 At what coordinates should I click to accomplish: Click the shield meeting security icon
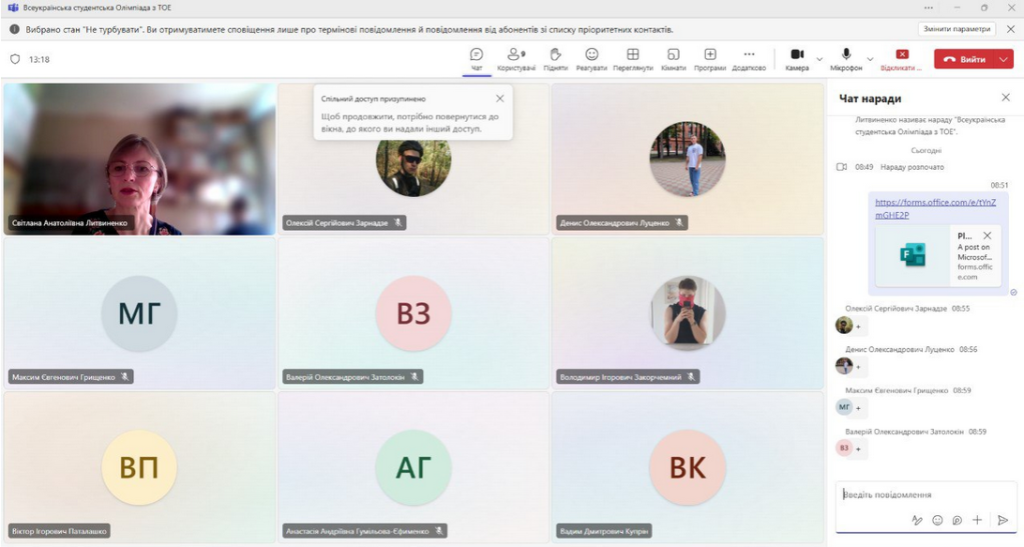pos(15,59)
